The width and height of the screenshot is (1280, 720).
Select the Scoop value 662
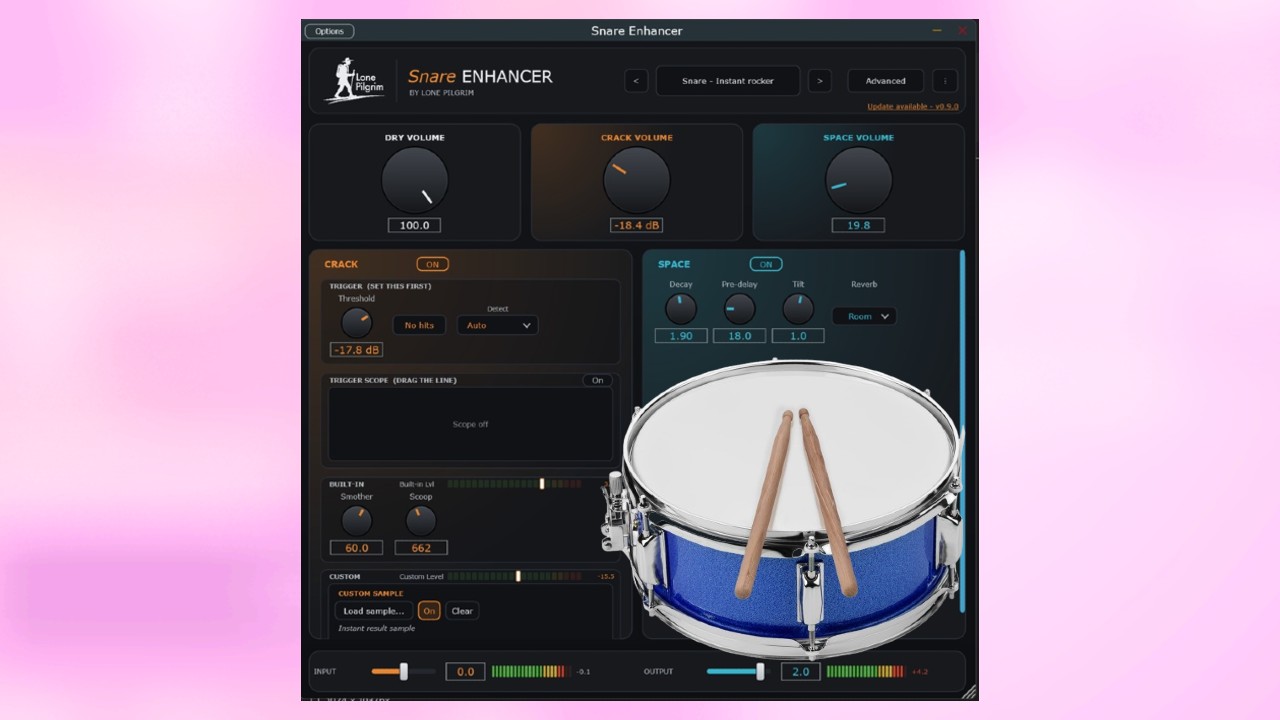pyautogui.click(x=421, y=548)
